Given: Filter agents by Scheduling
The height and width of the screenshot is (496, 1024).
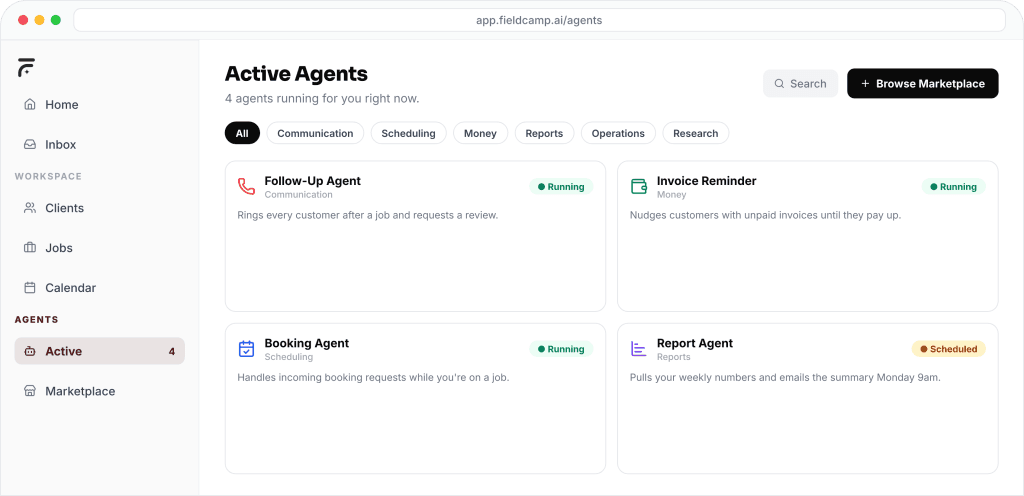Looking at the screenshot, I should 408,133.
